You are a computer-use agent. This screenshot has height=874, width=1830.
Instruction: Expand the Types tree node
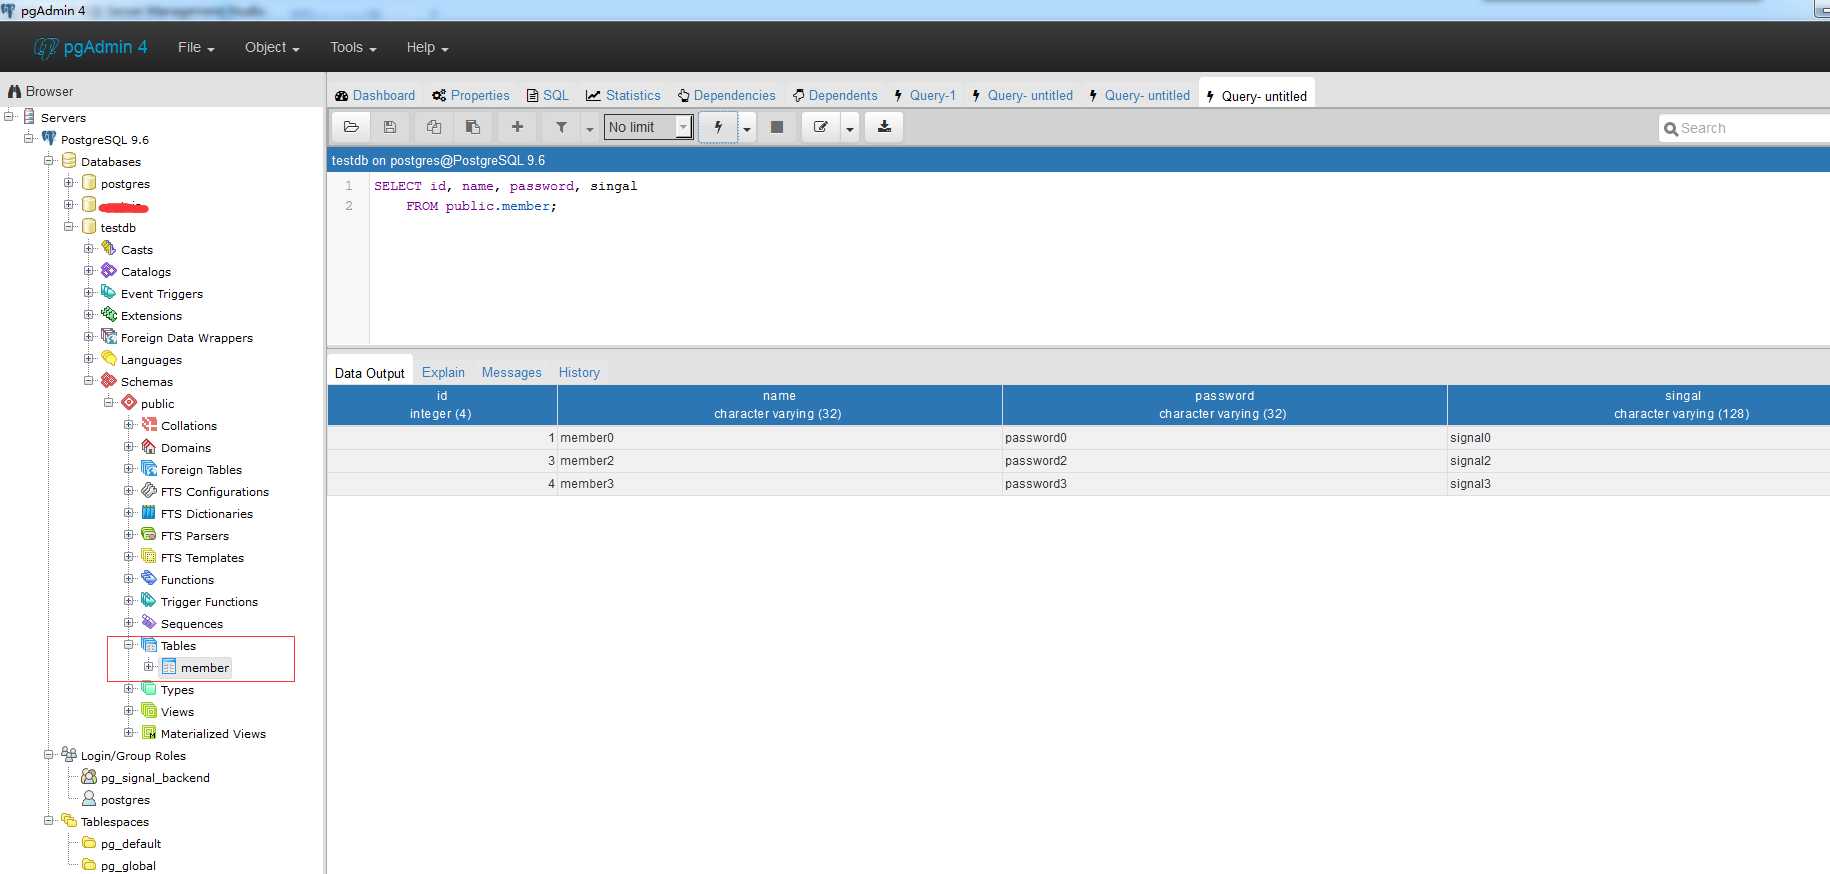129,688
